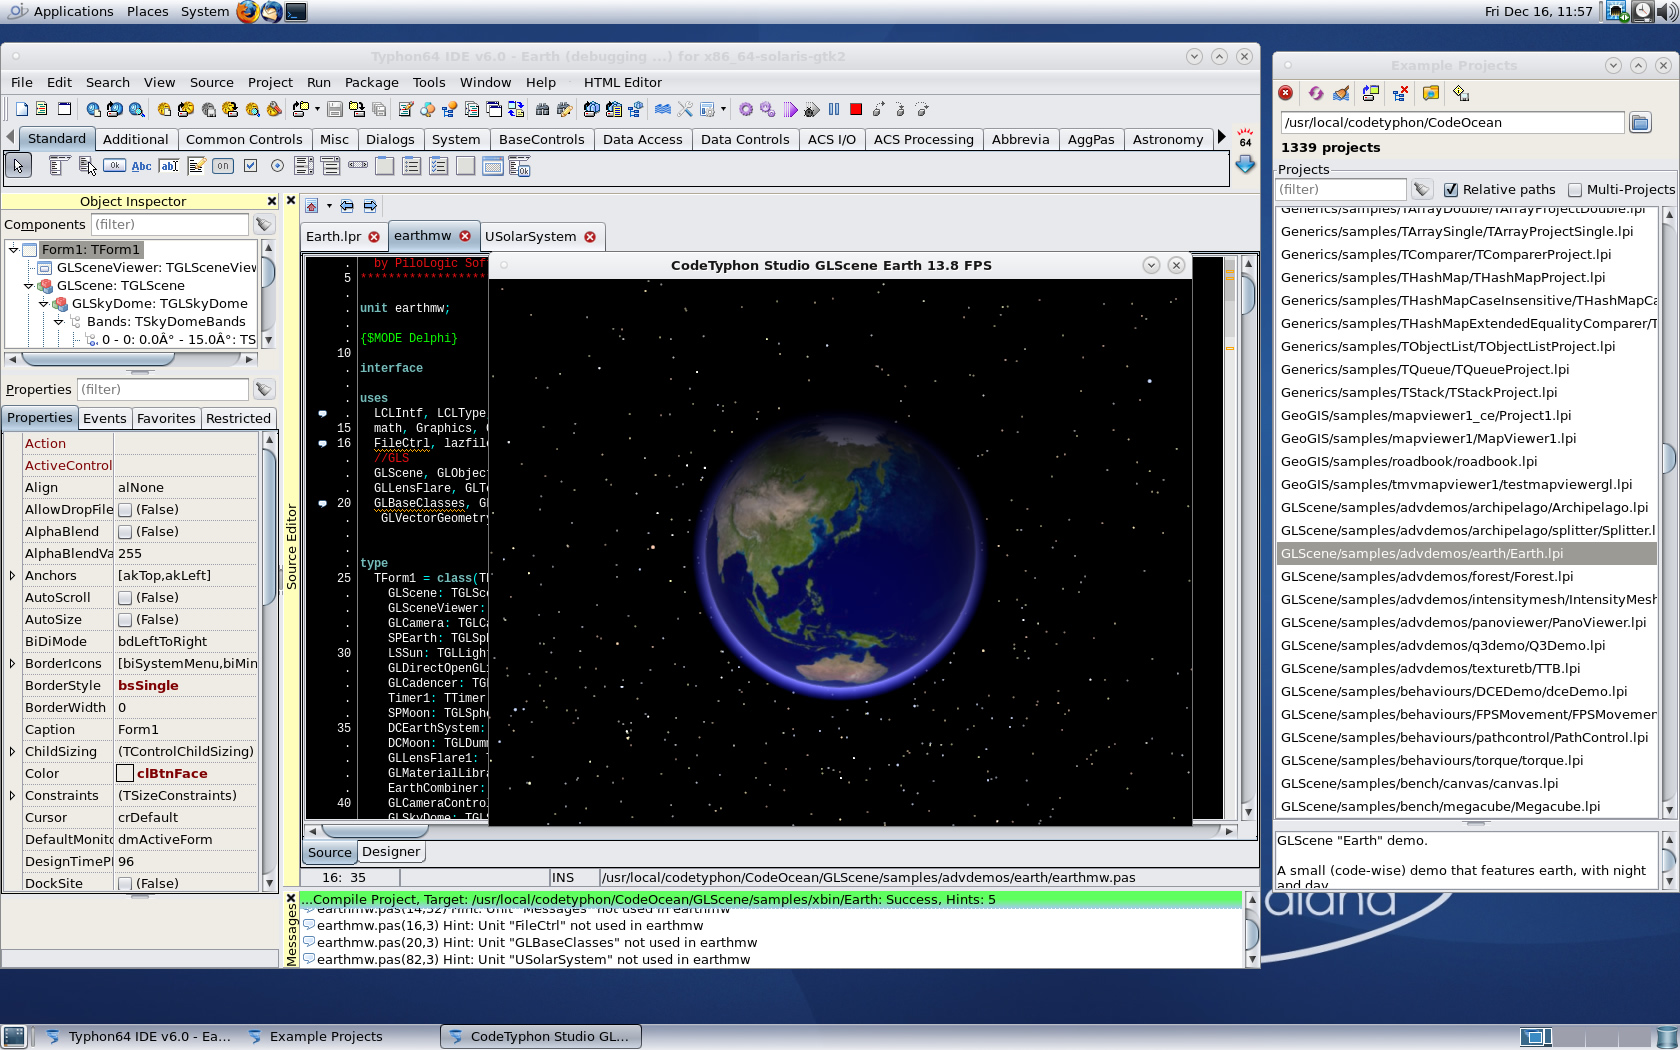Viewport: 1680px width, 1050px height.
Task: Pick the TLabel 'Abc' component icon
Action: pos(142,166)
